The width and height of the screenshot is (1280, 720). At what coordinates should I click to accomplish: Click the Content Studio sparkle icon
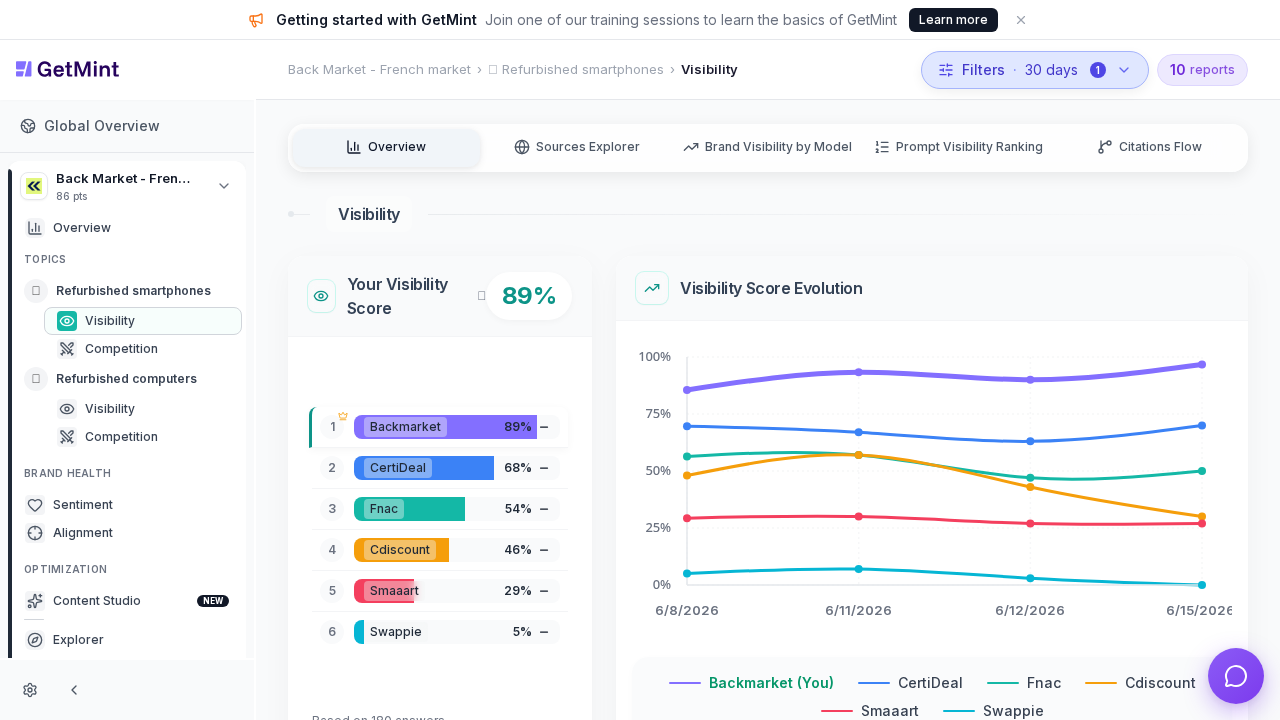point(35,601)
